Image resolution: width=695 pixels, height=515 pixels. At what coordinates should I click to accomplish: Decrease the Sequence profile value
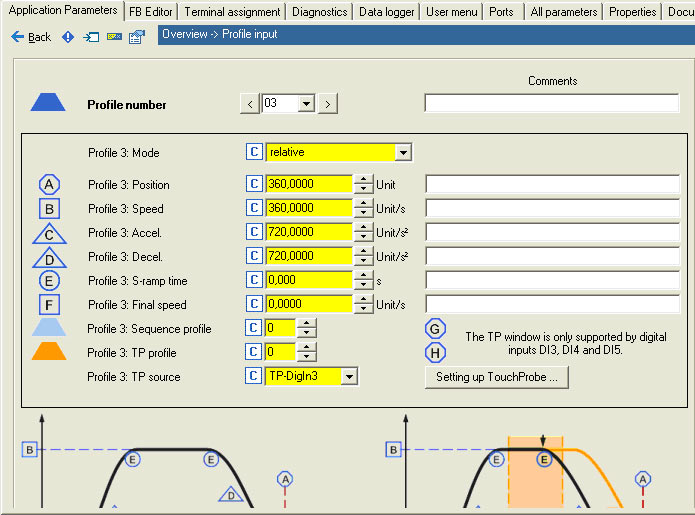pos(306,333)
